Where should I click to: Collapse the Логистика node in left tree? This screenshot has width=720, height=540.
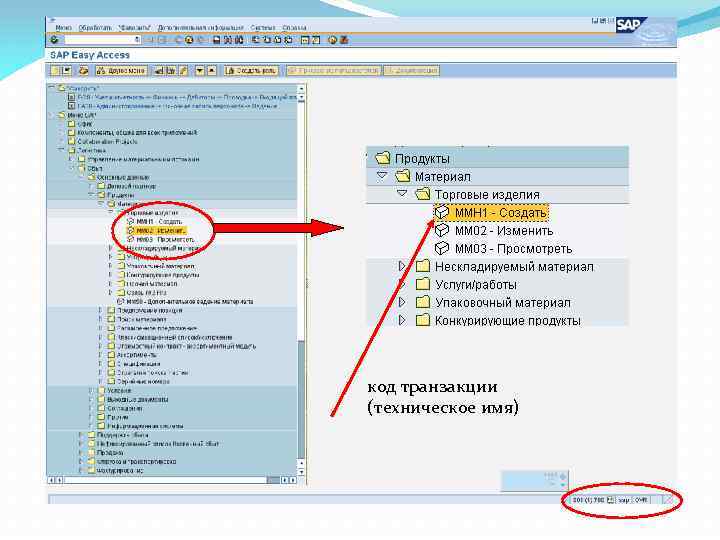click(x=62, y=150)
